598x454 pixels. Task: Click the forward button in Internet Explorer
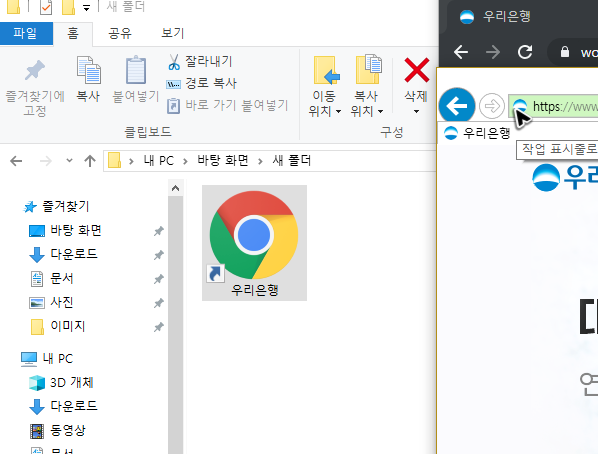click(492, 106)
